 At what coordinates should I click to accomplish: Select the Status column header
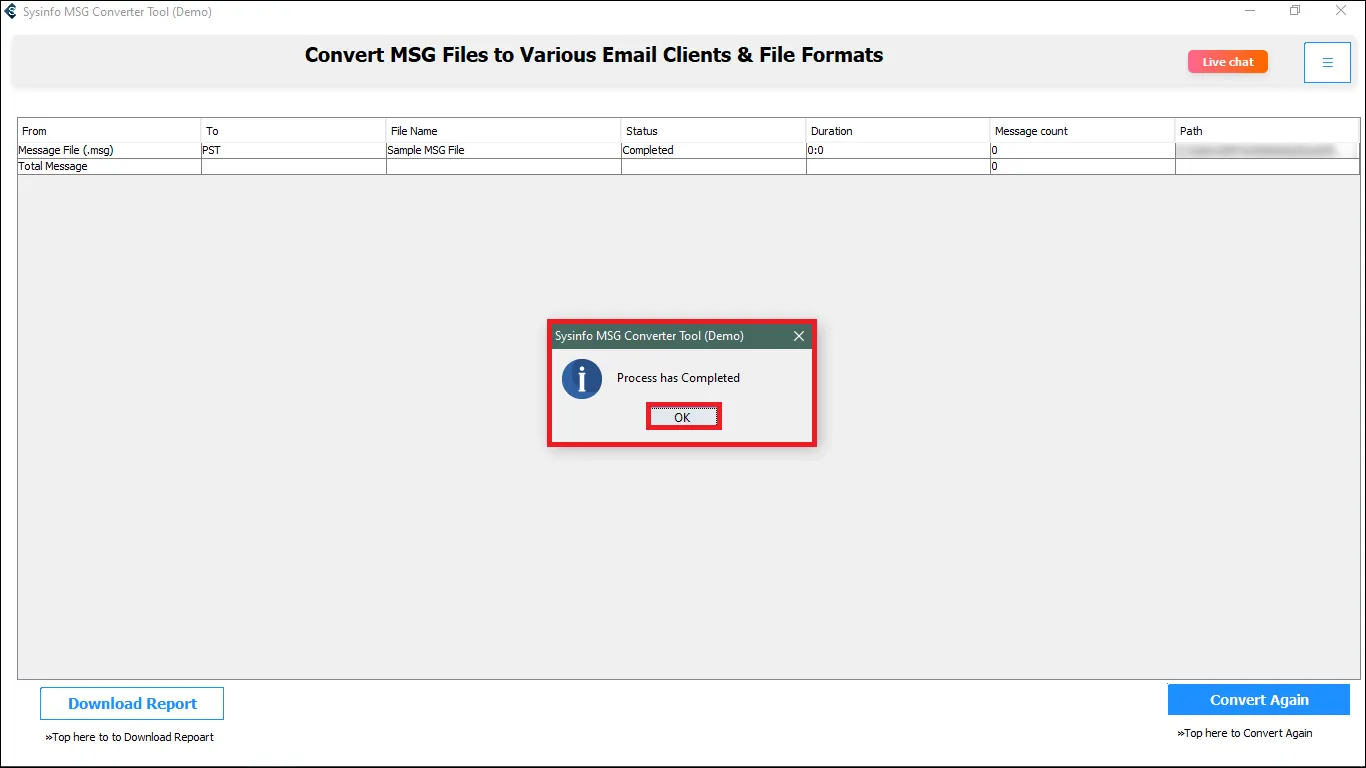coord(714,131)
